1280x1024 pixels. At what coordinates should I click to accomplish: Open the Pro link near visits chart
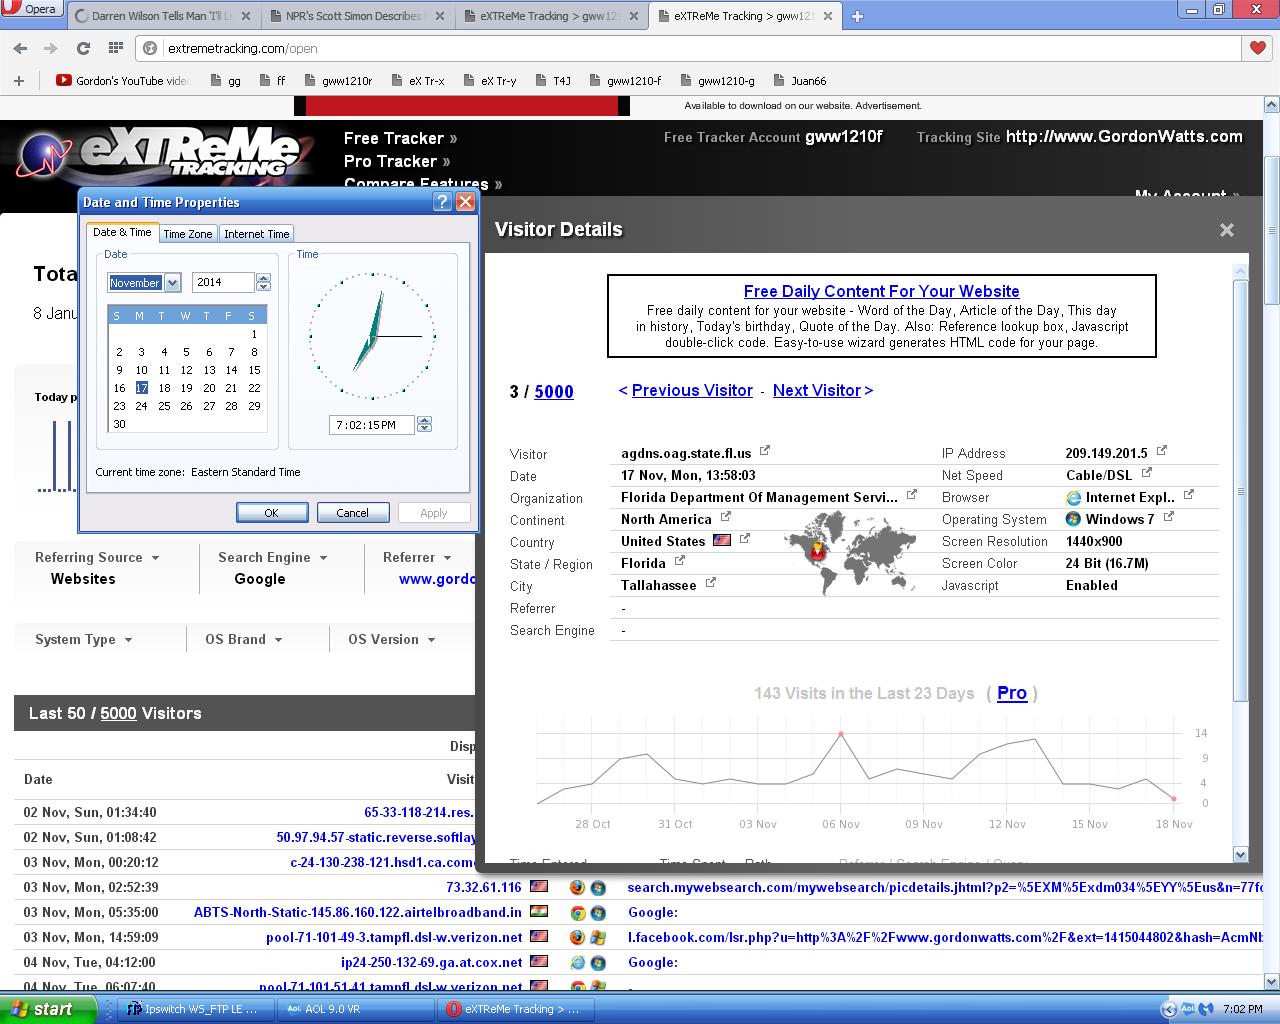click(1012, 693)
